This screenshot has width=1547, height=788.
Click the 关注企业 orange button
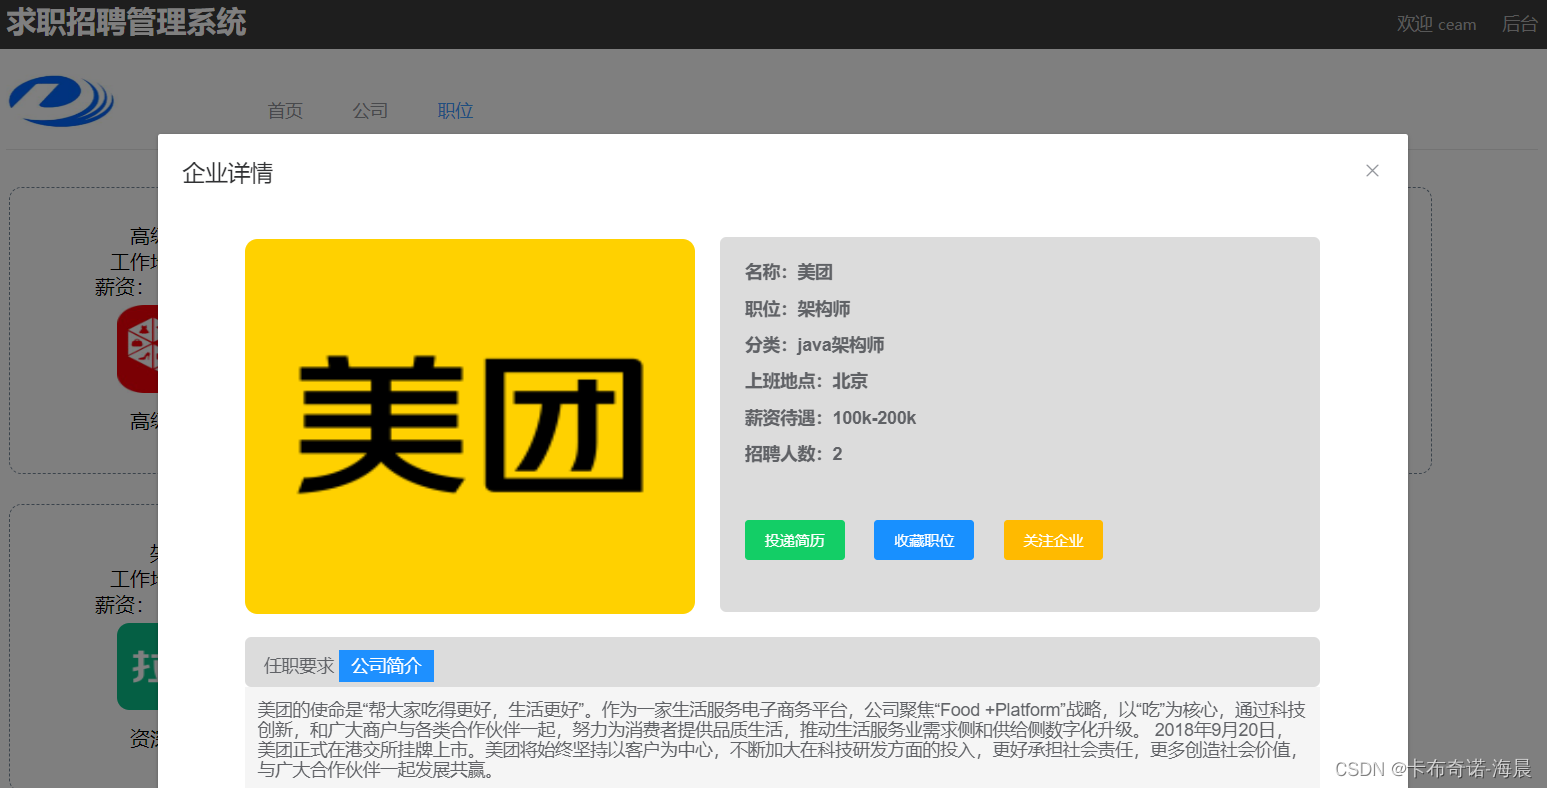(1053, 540)
